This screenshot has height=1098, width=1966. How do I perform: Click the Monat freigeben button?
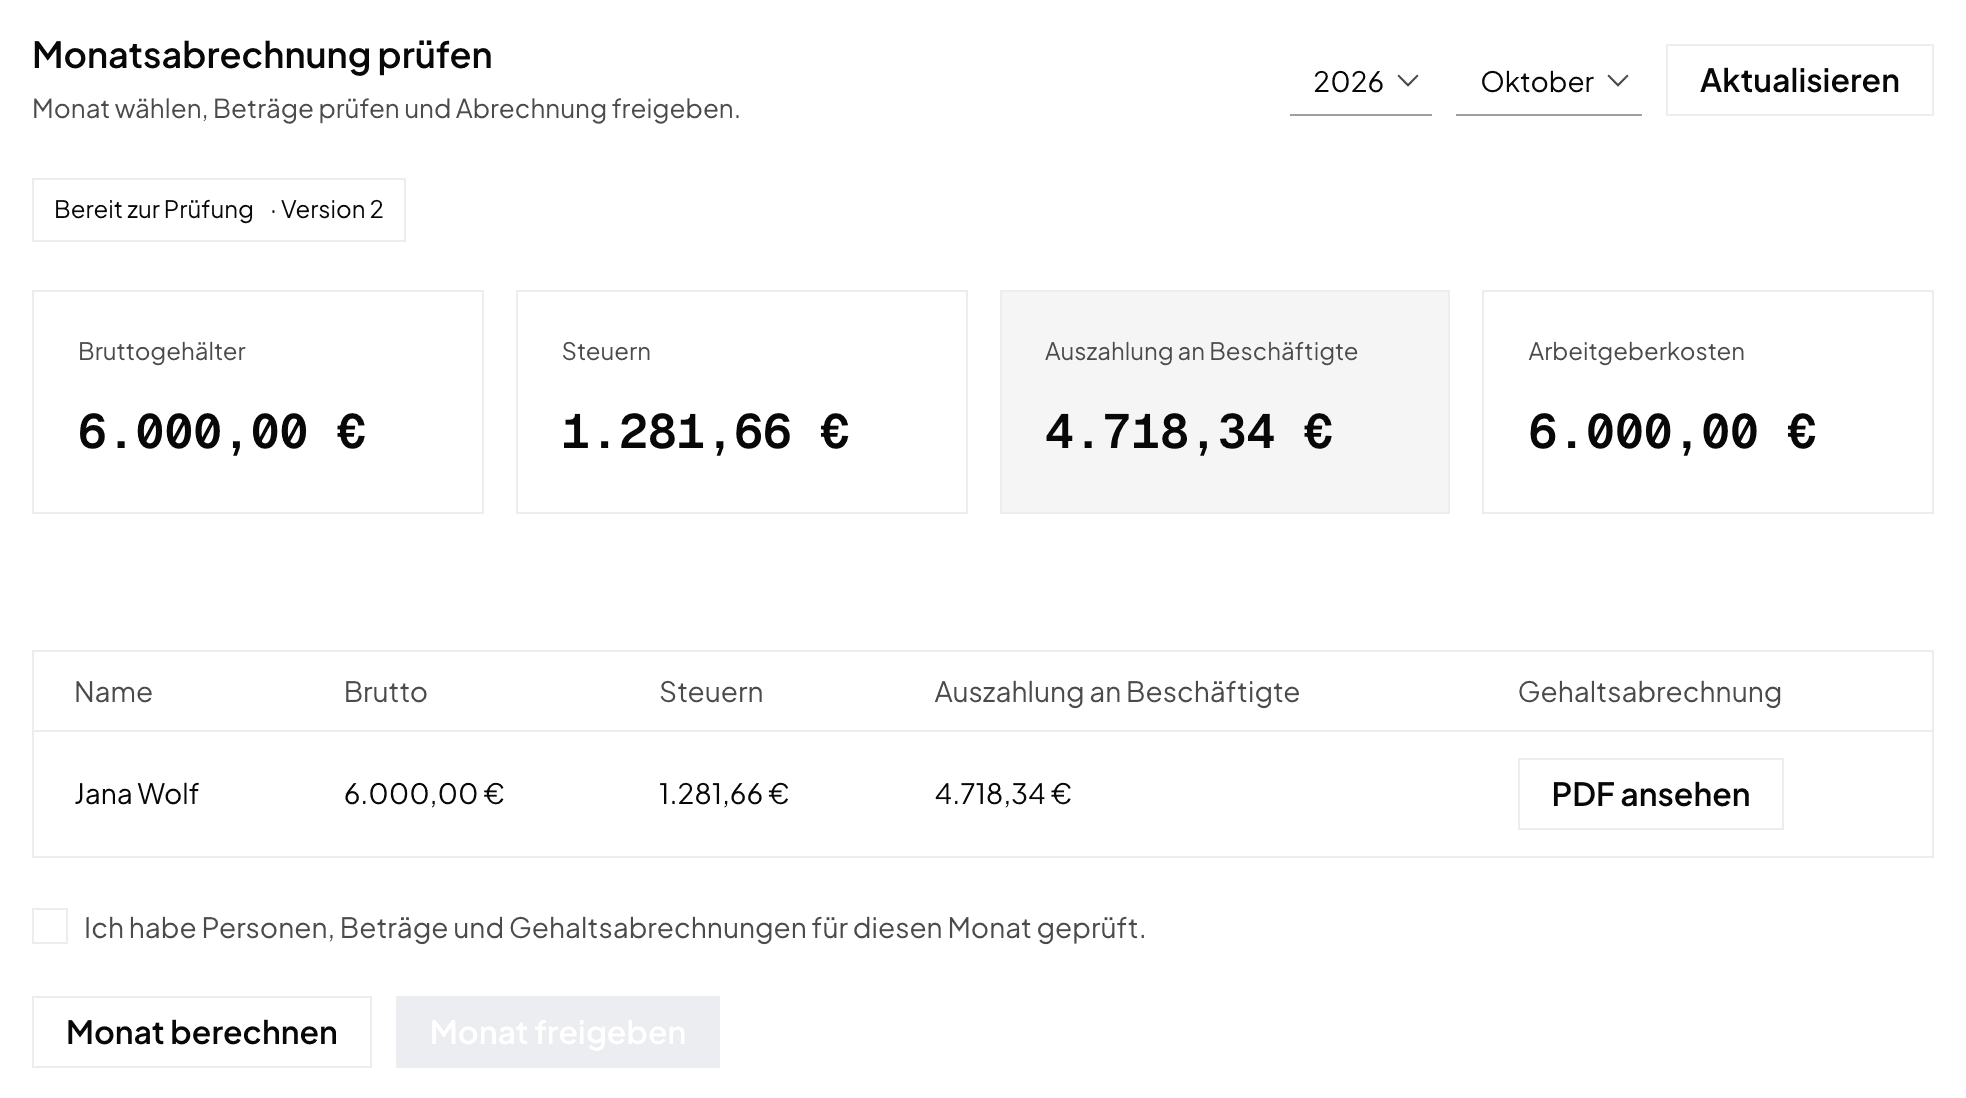[558, 1032]
